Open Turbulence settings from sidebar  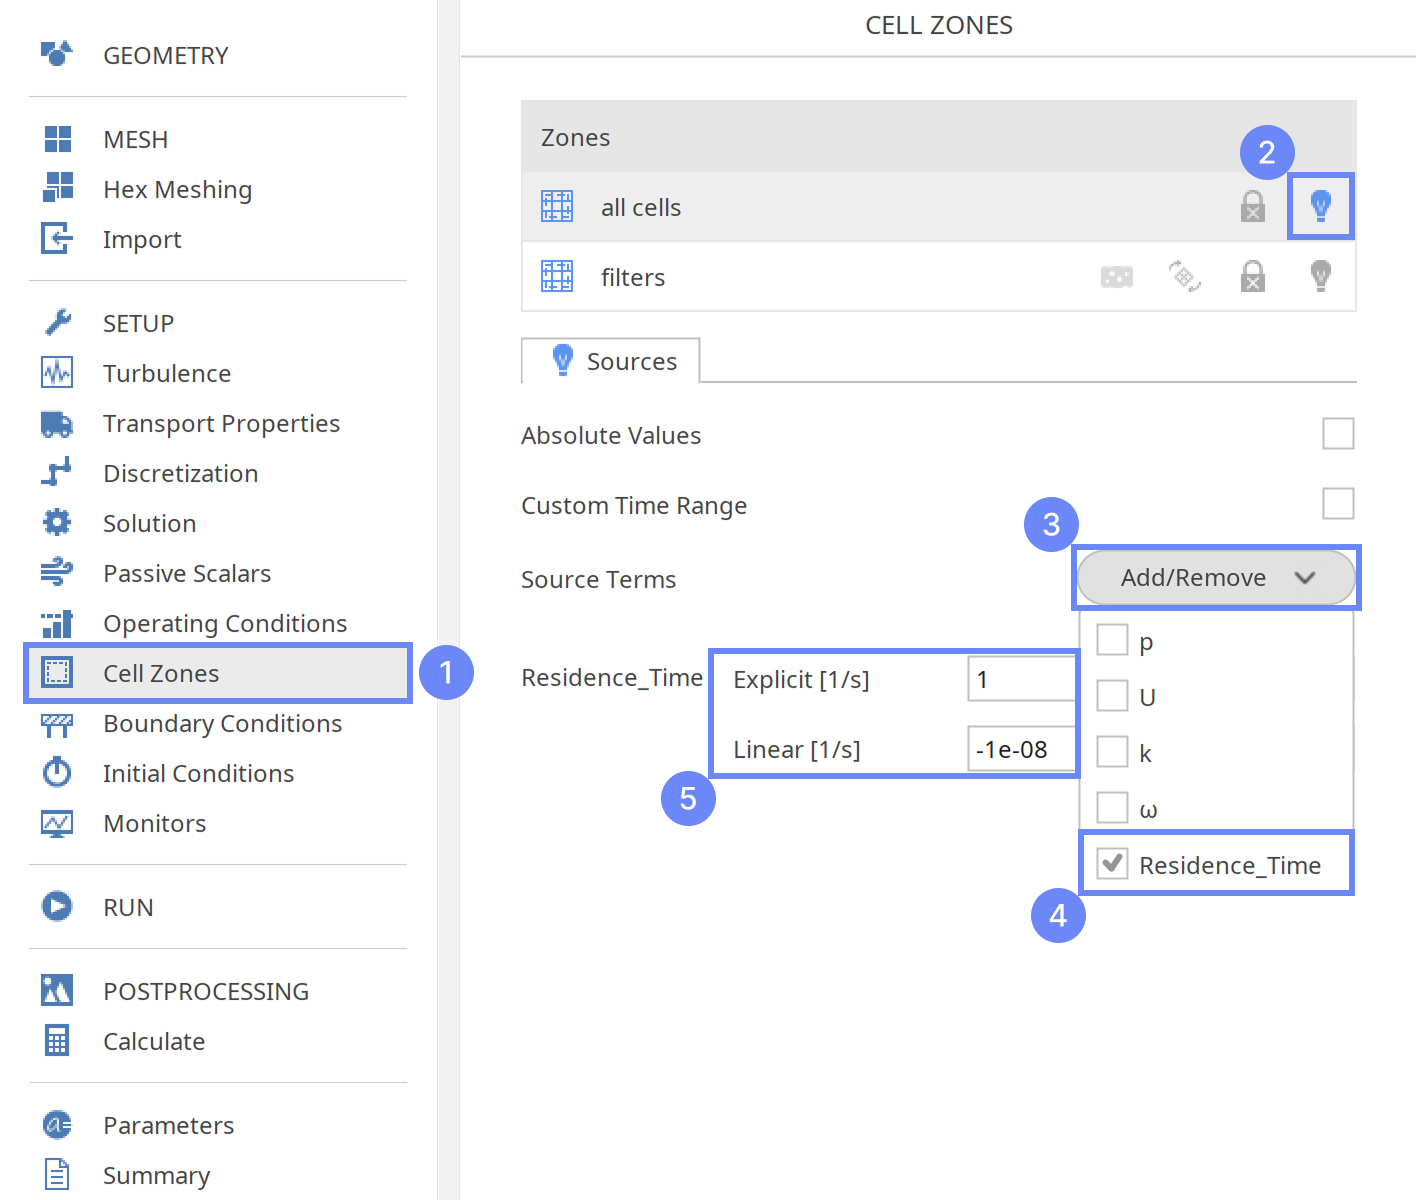point(166,373)
